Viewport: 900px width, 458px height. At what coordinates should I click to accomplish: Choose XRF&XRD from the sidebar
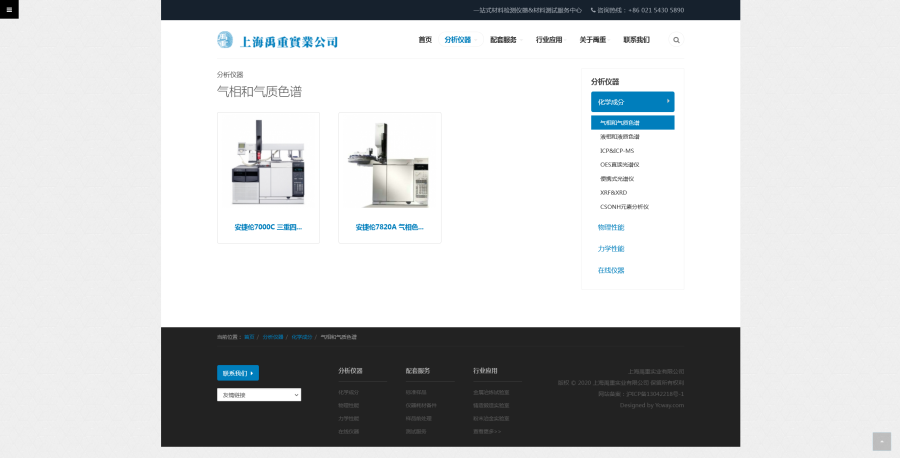coord(614,192)
